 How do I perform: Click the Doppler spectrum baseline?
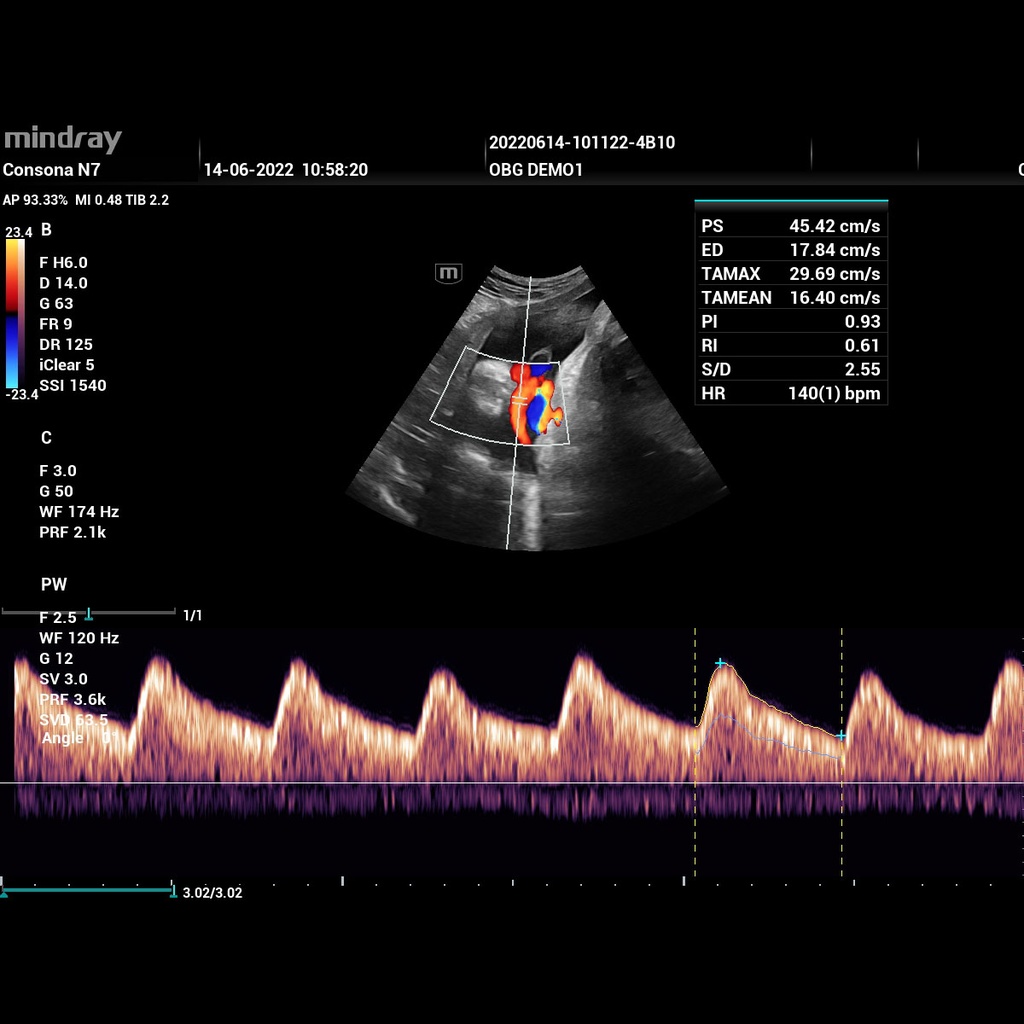point(500,783)
